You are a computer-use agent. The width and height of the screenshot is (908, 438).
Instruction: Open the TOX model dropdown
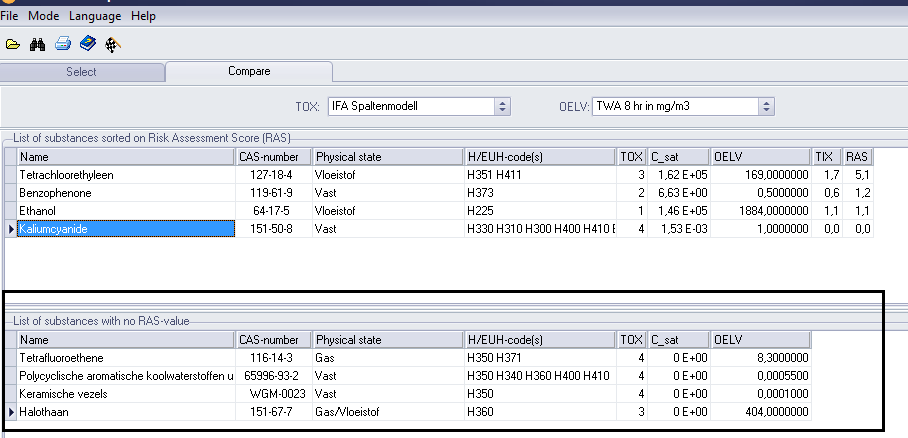coord(502,106)
